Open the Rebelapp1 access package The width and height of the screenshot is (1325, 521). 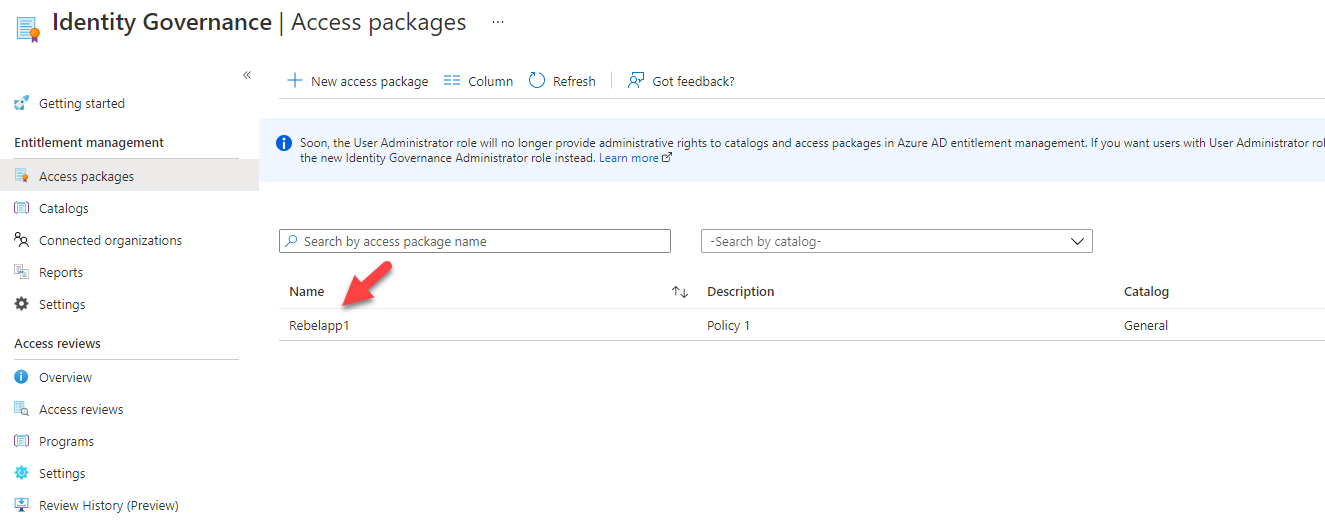pos(319,325)
